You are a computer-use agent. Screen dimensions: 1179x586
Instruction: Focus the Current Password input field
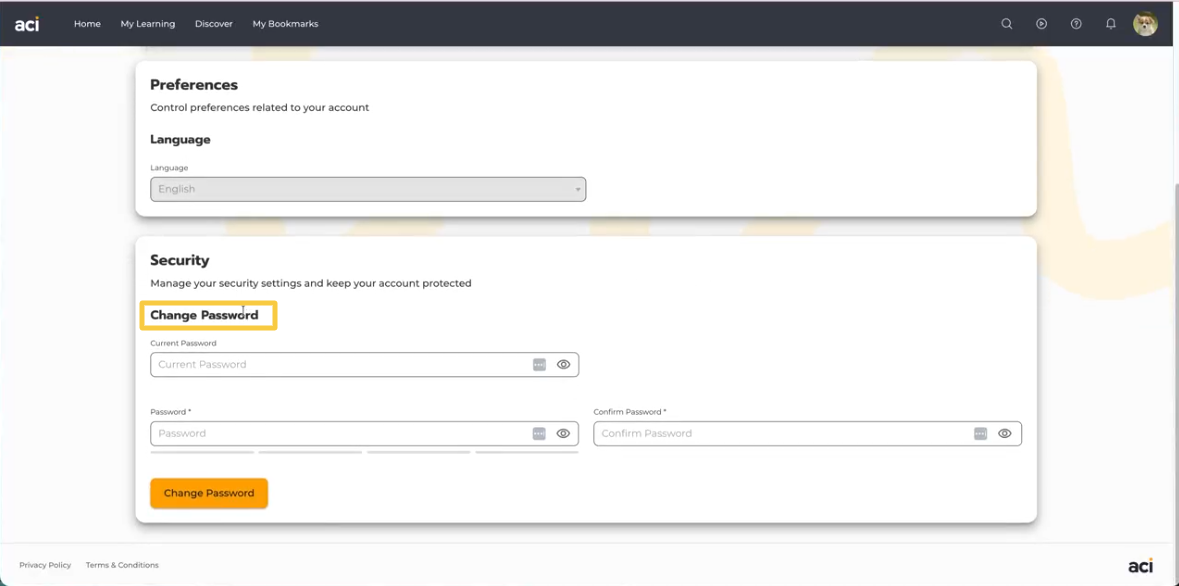coord(340,365)
